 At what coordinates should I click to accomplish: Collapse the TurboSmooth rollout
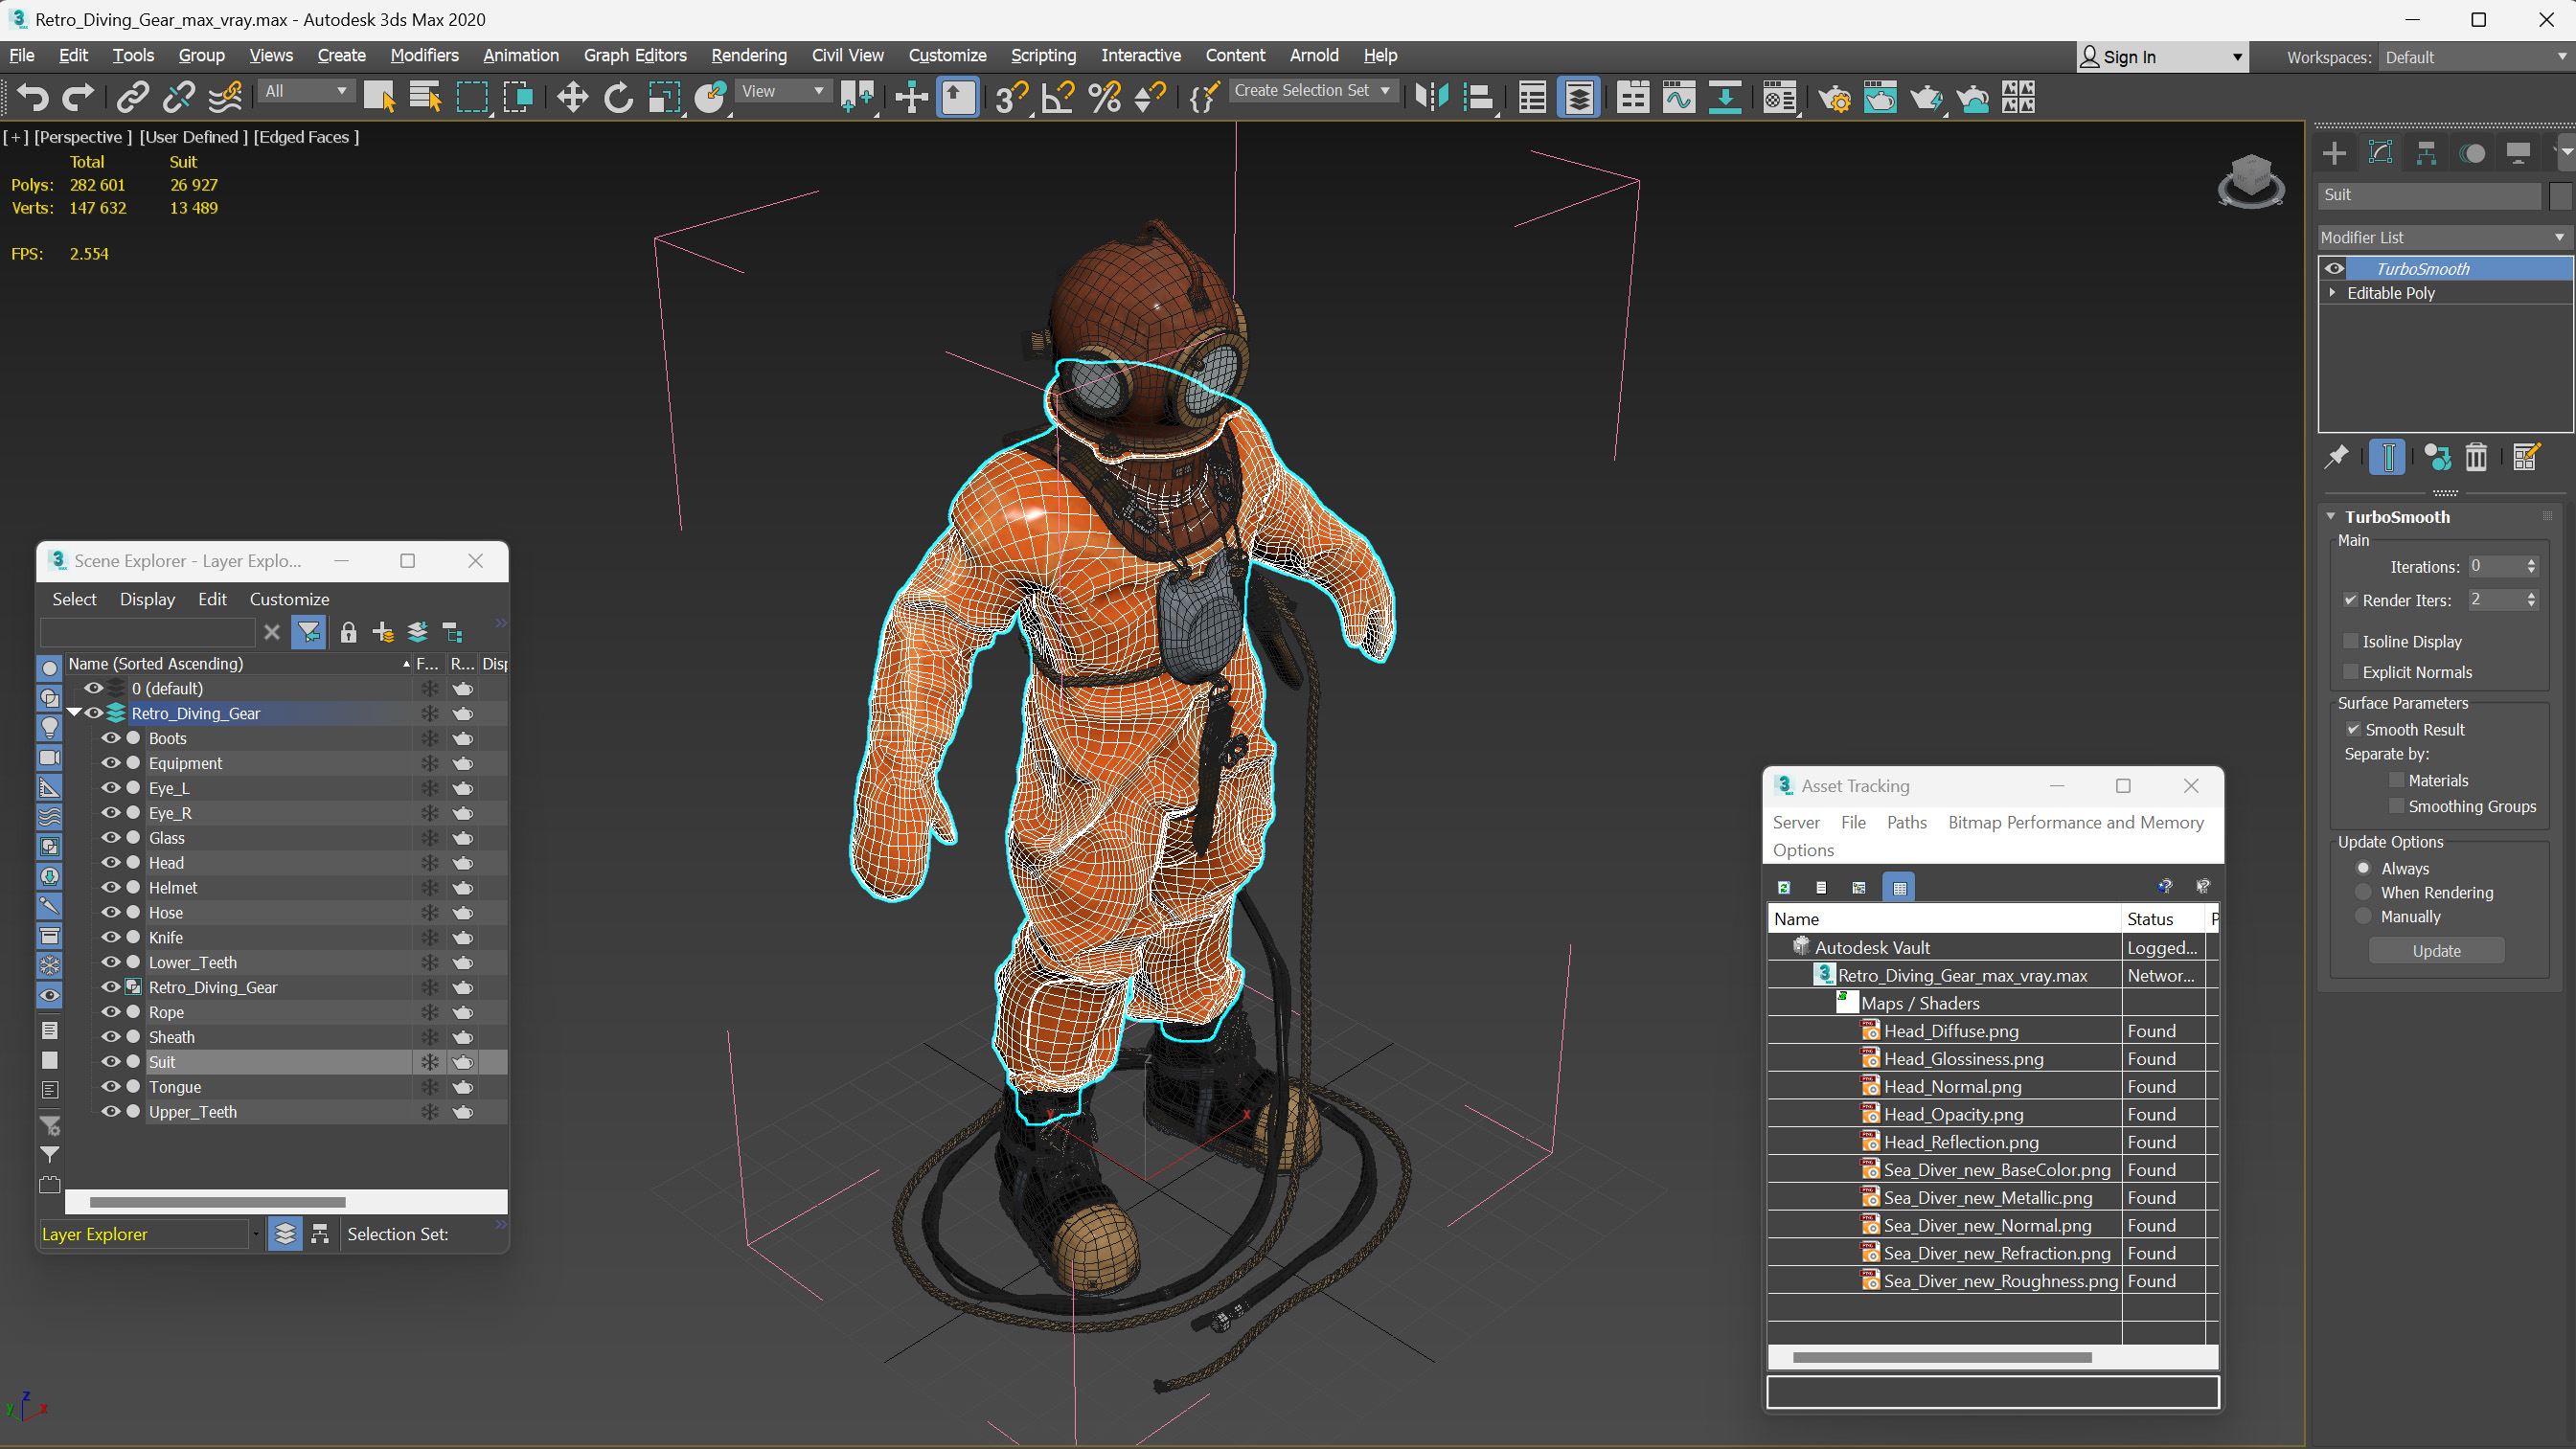2331,517
